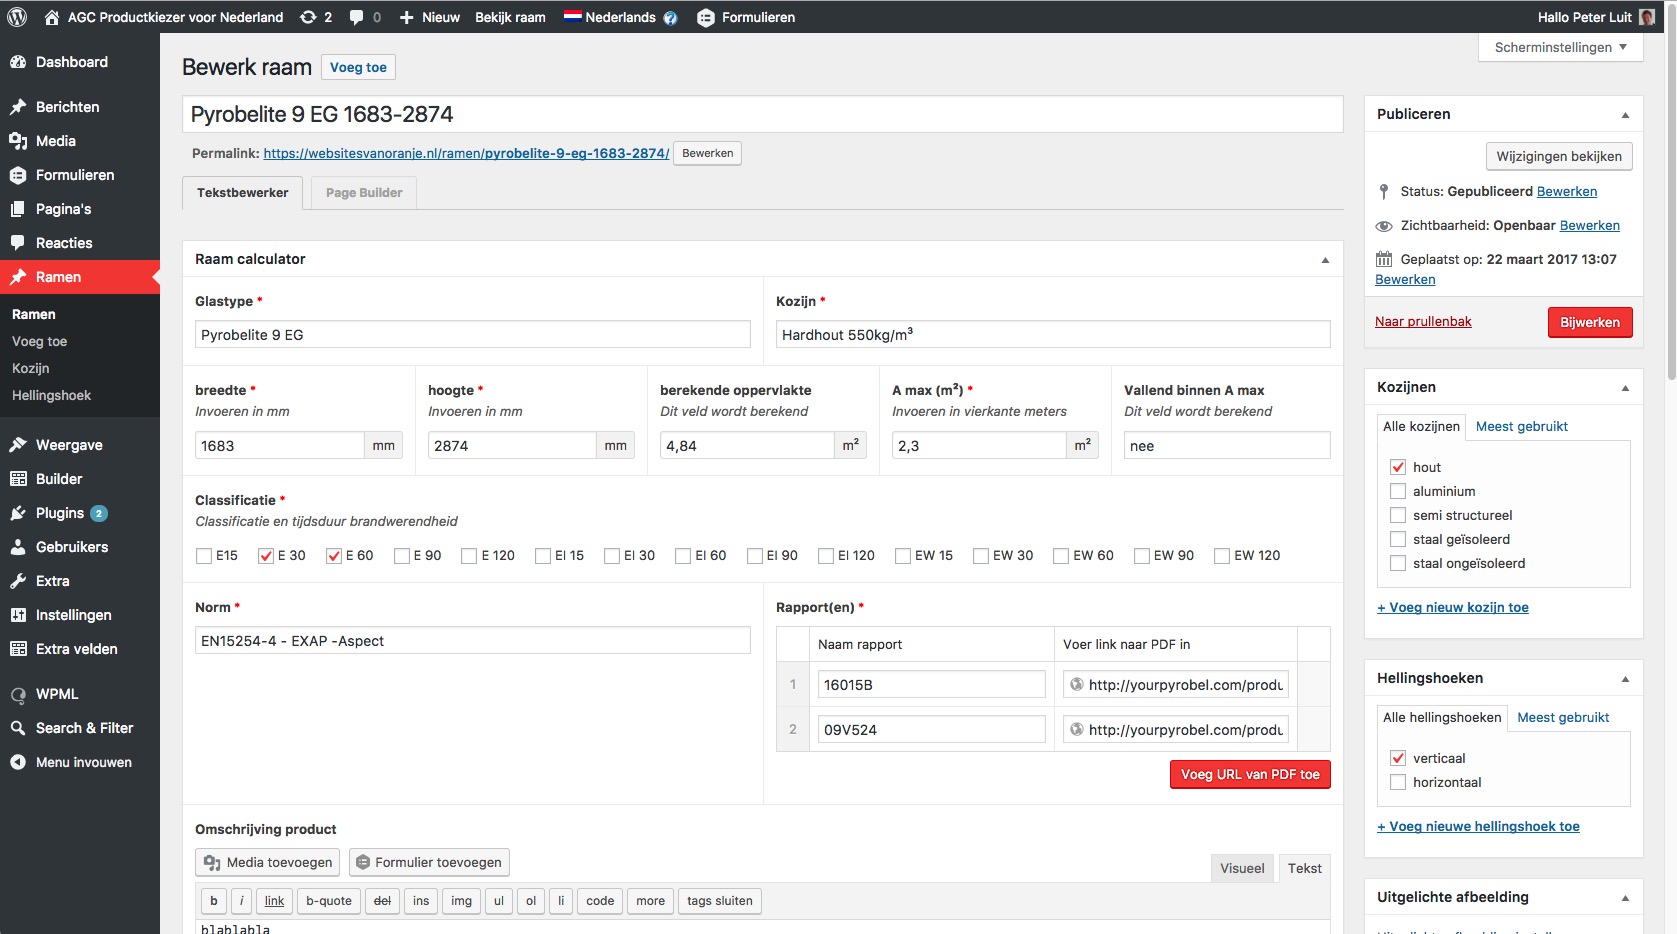Switch to Meest gebruikt tab in Kozijnen
Image resolution: width=1677 pixels, height=934 pixels.
[x=1521, y=426]
